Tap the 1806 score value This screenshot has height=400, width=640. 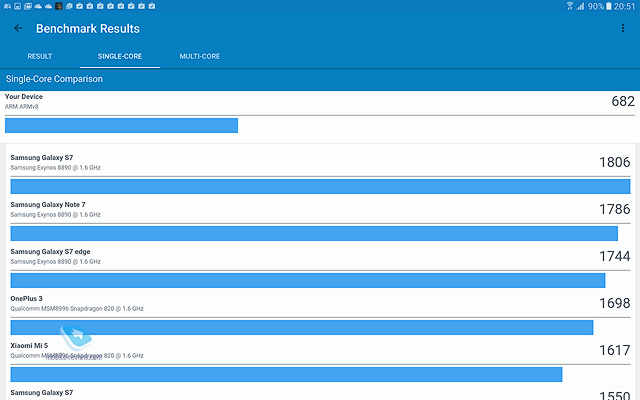pyautogui.click(x=615, y=162)
